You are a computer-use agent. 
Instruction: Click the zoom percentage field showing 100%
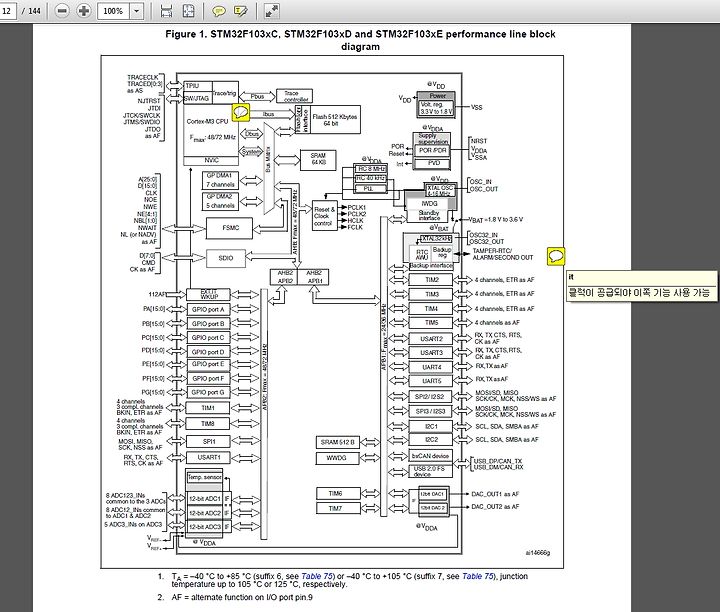click(113, 11)
